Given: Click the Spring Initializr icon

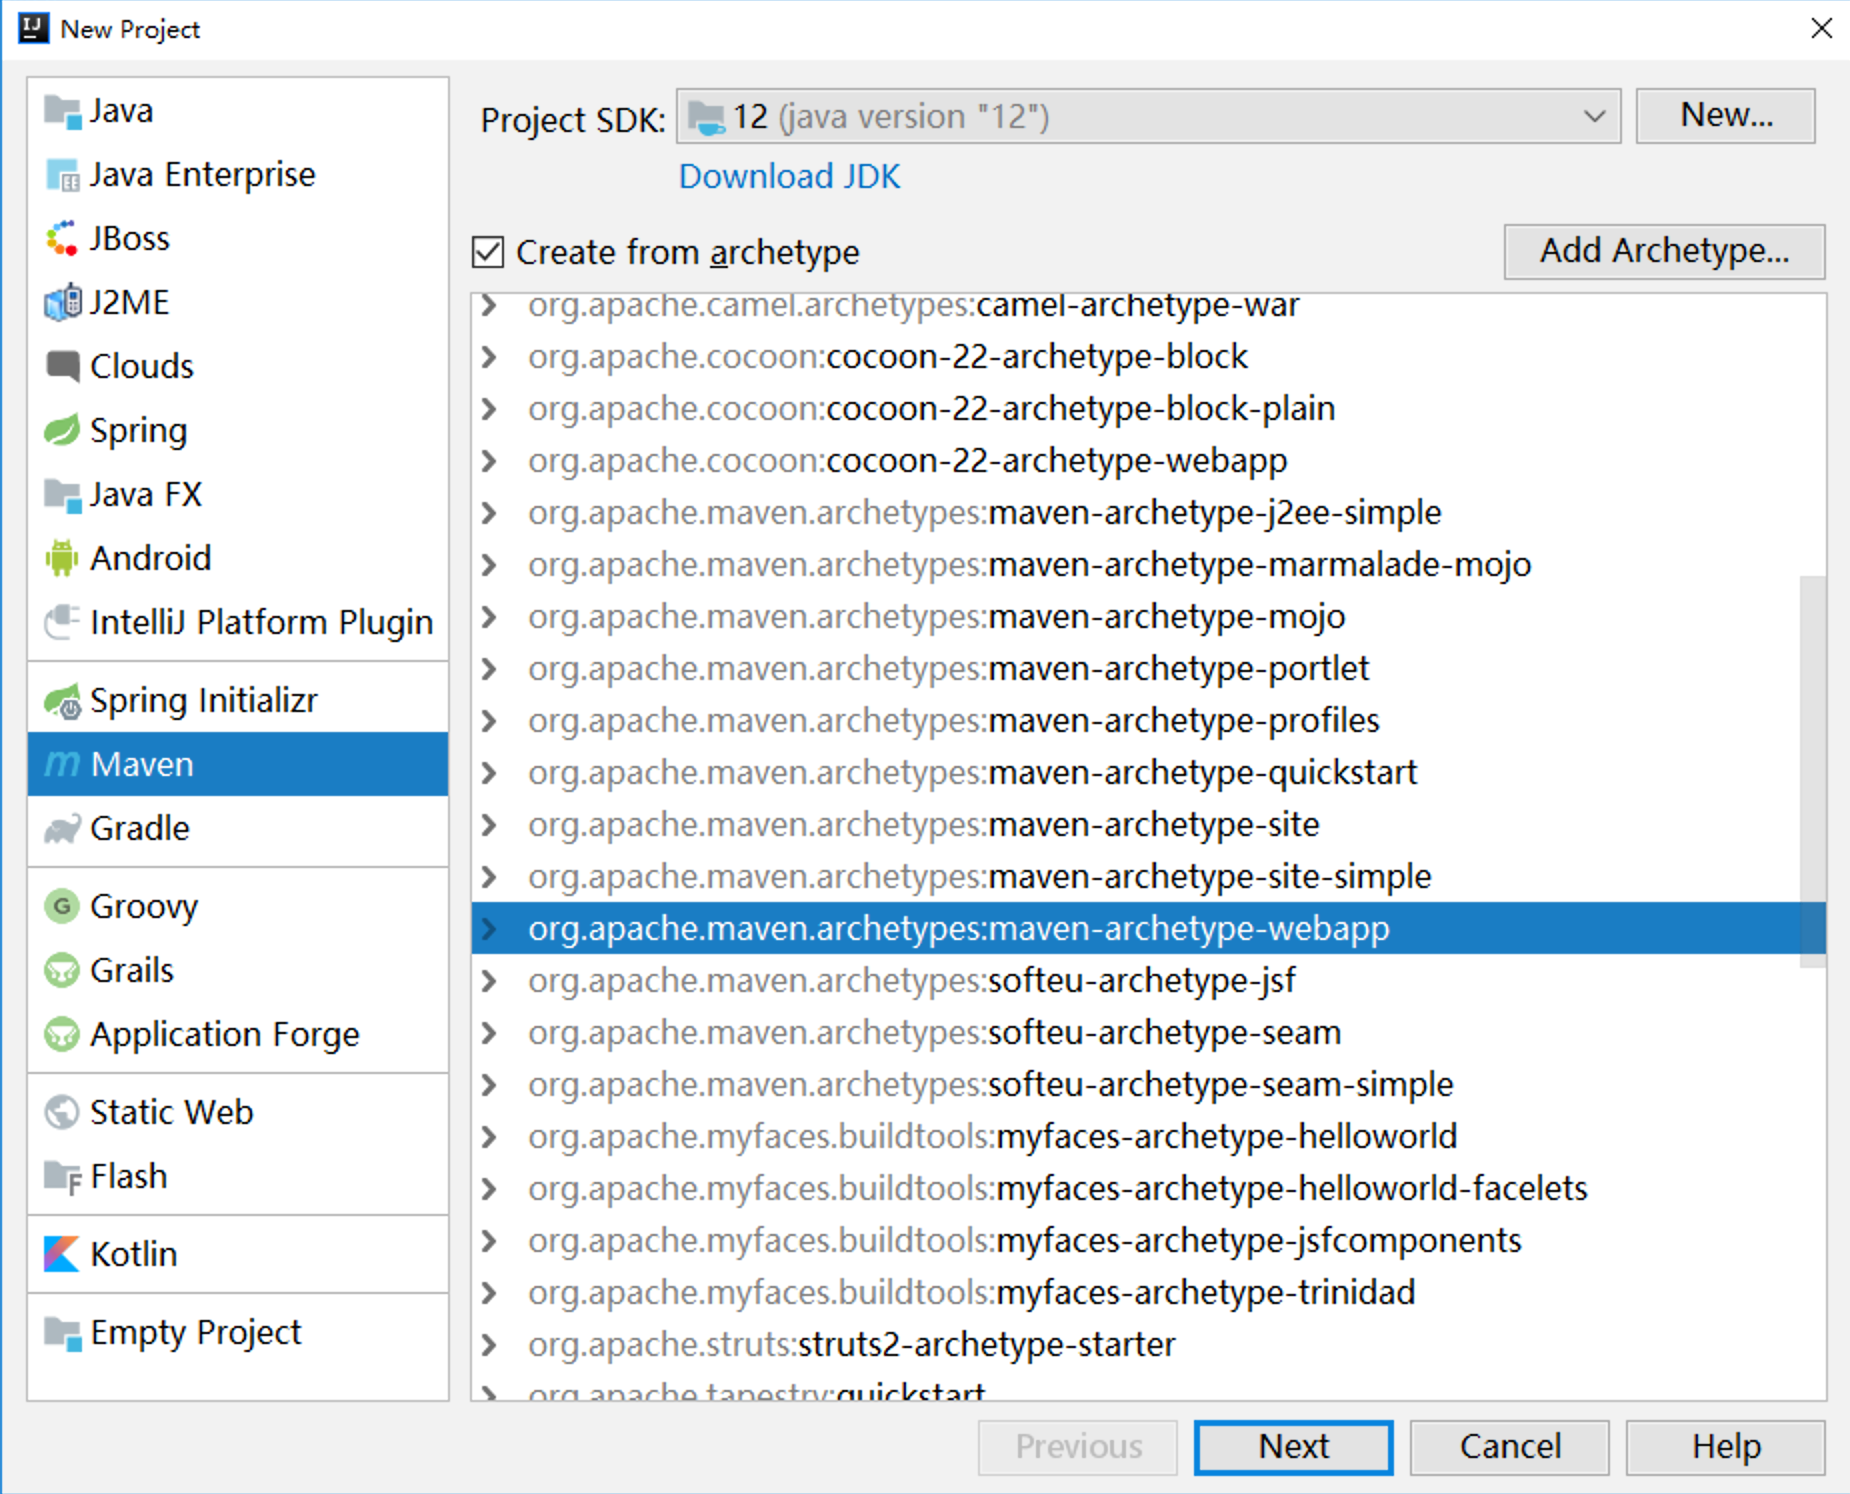Looking at the screenshot, I should click(x=62, y=701).
